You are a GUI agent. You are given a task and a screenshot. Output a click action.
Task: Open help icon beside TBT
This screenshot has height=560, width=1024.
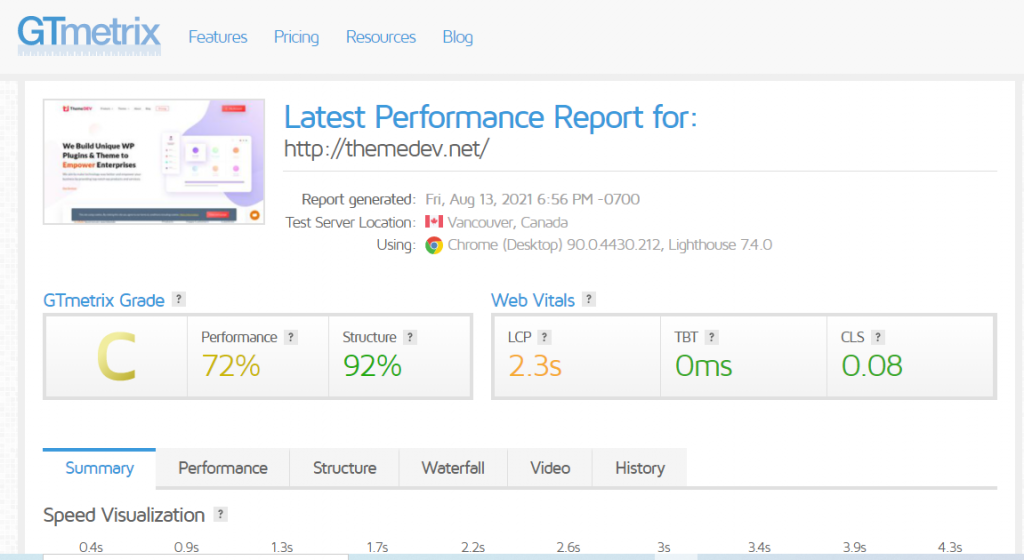point(711,337)
